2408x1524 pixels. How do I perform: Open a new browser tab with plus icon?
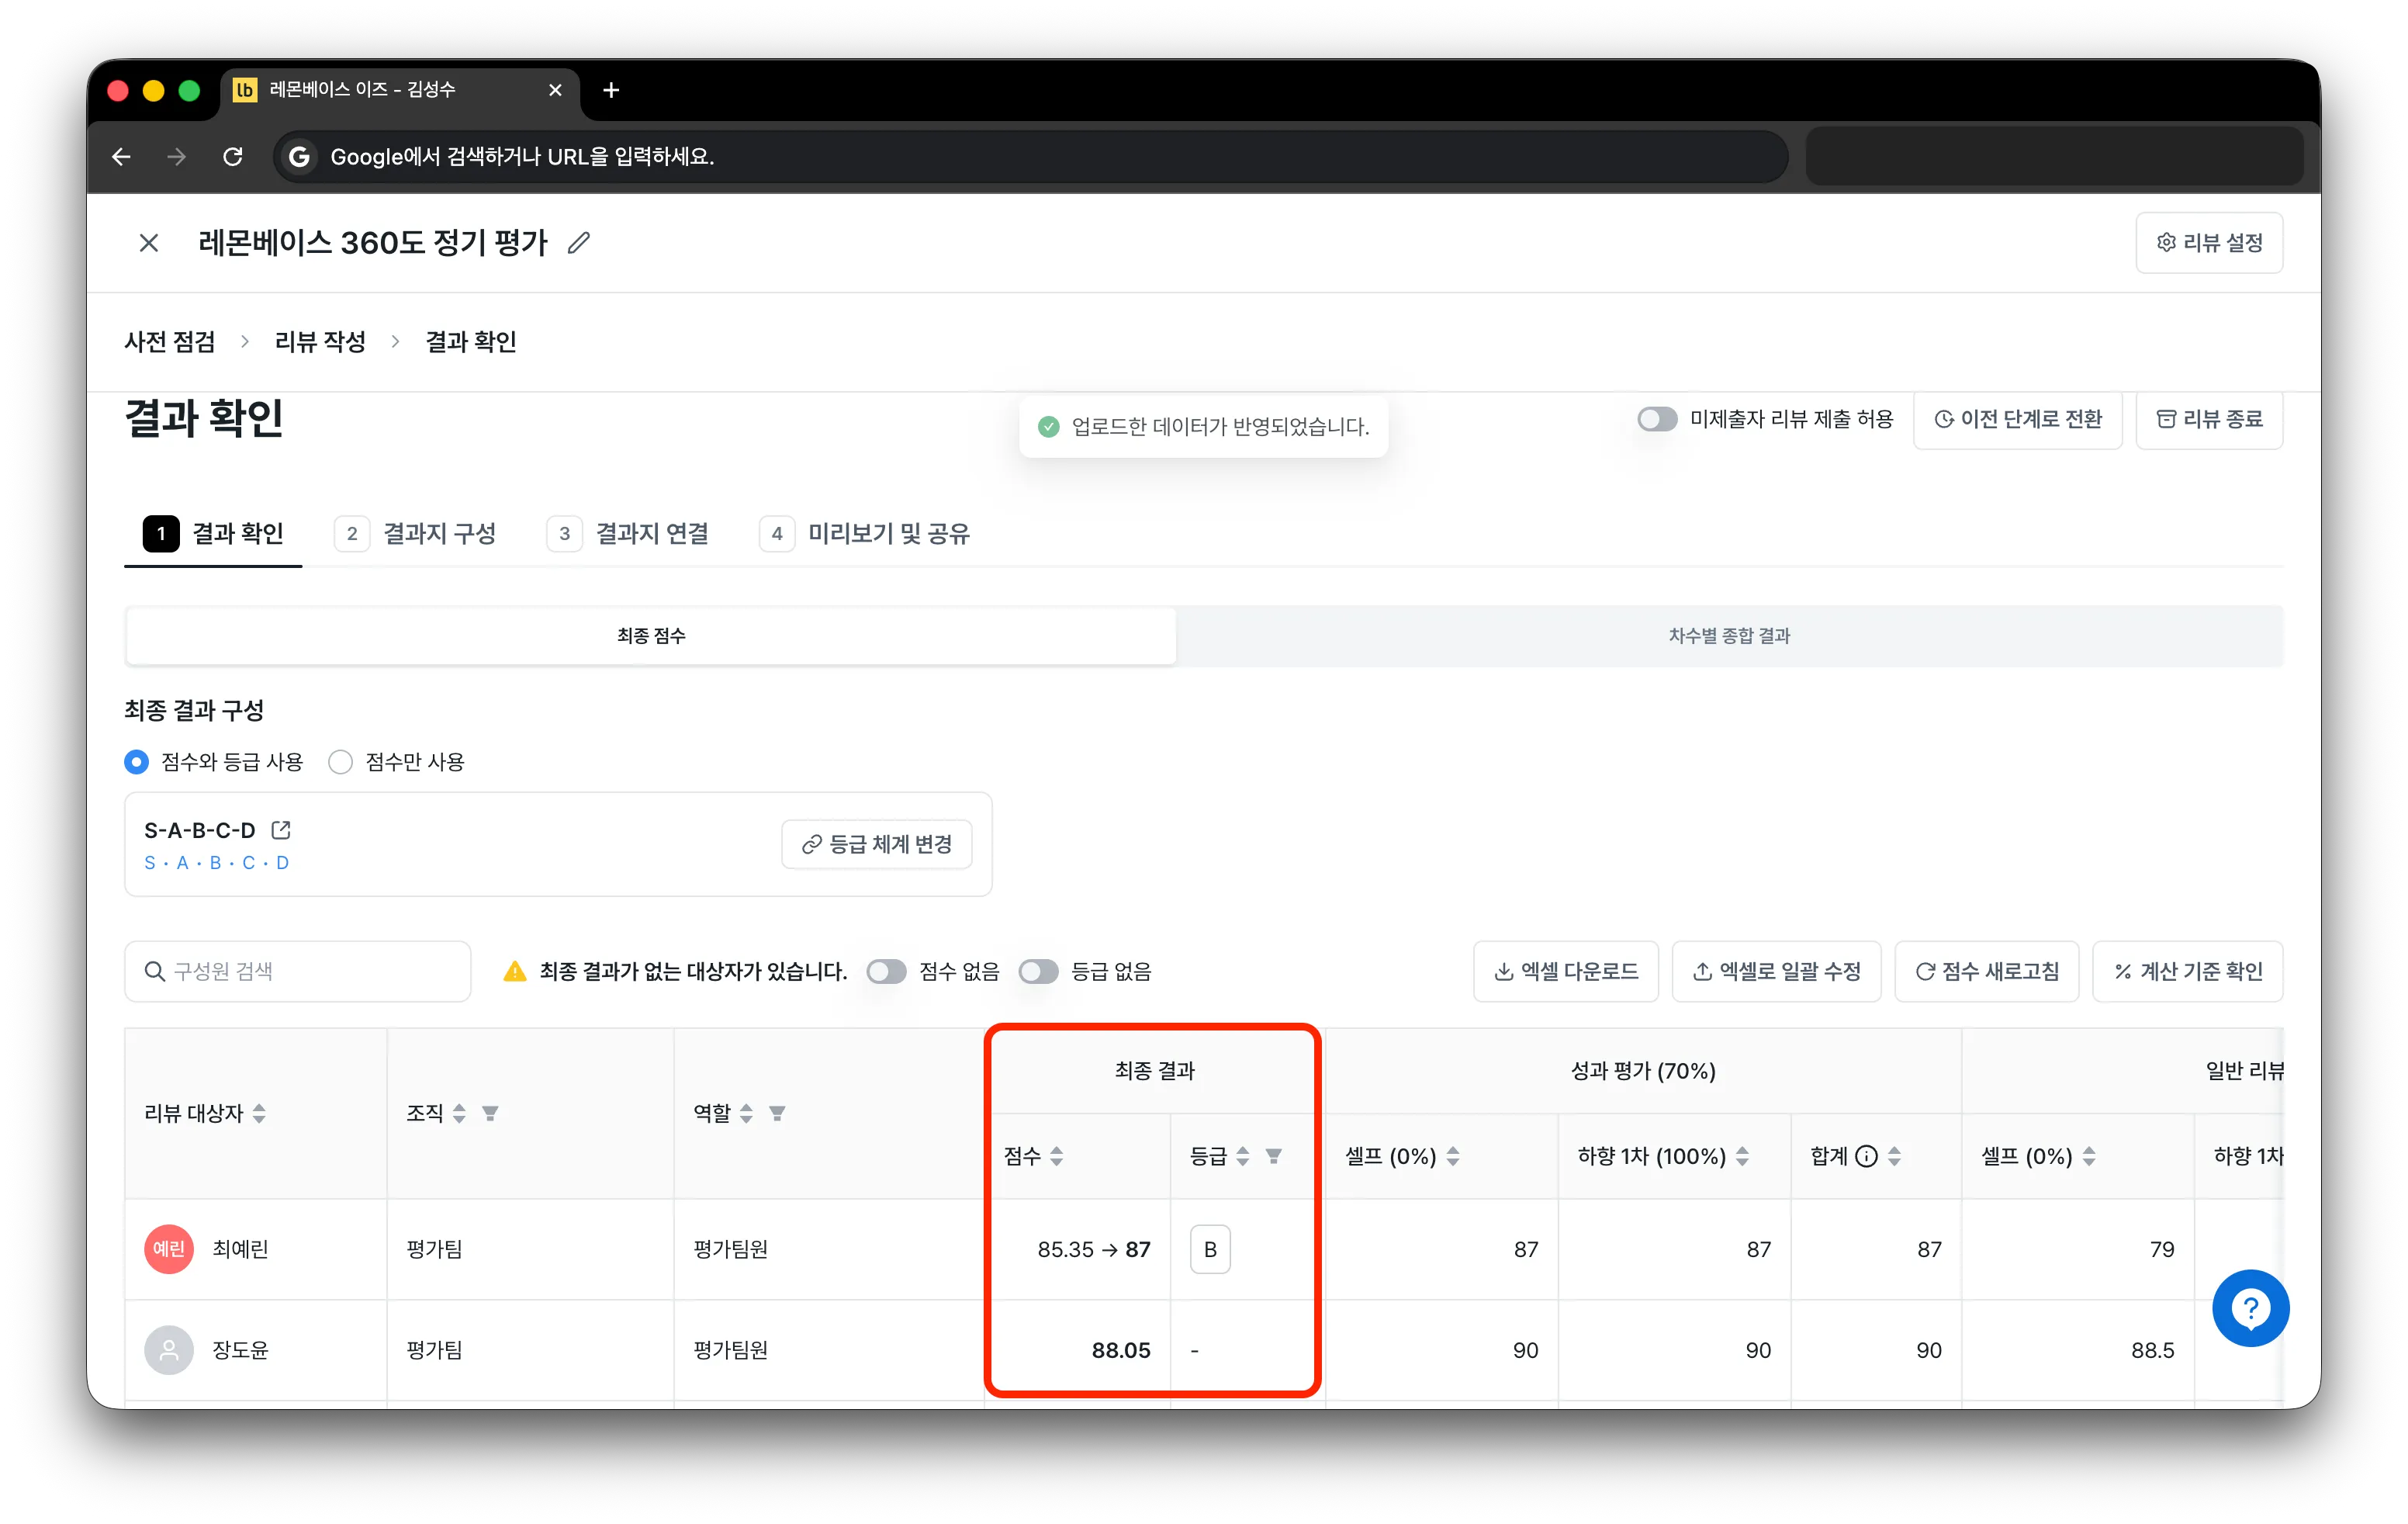tap(611, 90)
